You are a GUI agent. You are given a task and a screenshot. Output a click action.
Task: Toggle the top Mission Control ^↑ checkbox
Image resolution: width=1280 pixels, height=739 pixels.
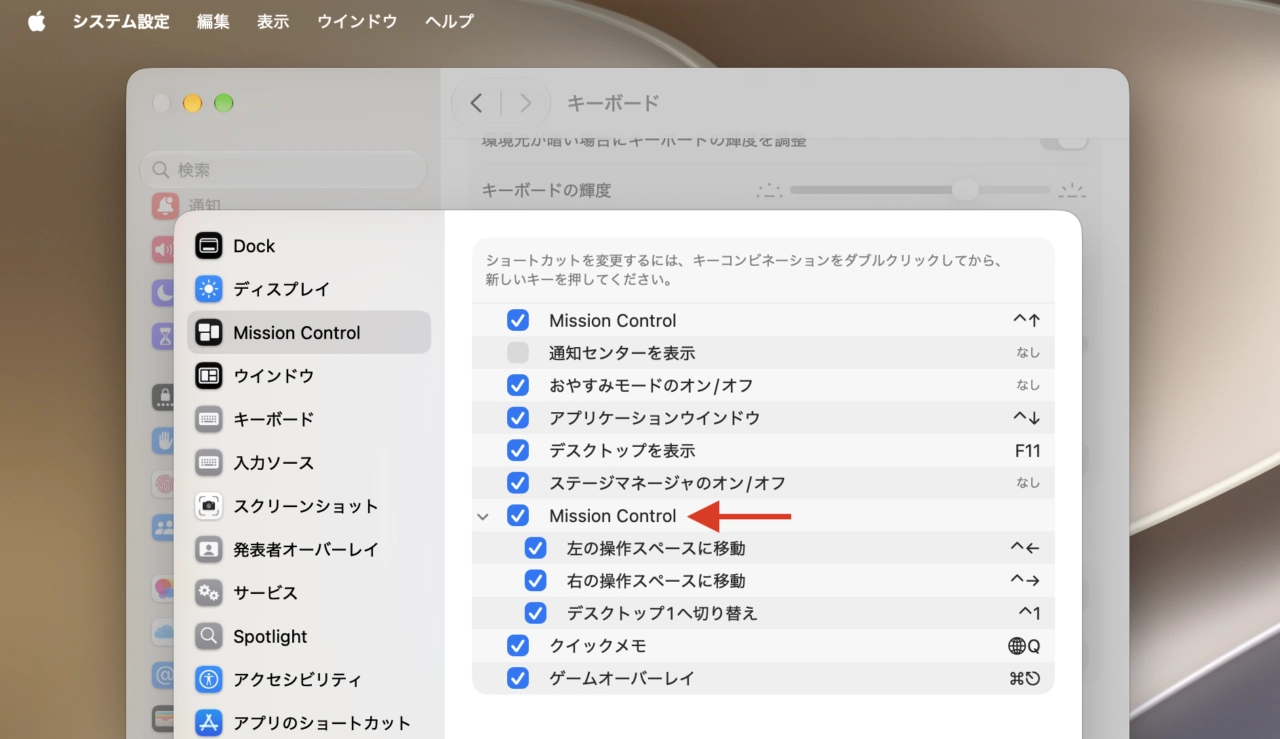click(517, 320)
